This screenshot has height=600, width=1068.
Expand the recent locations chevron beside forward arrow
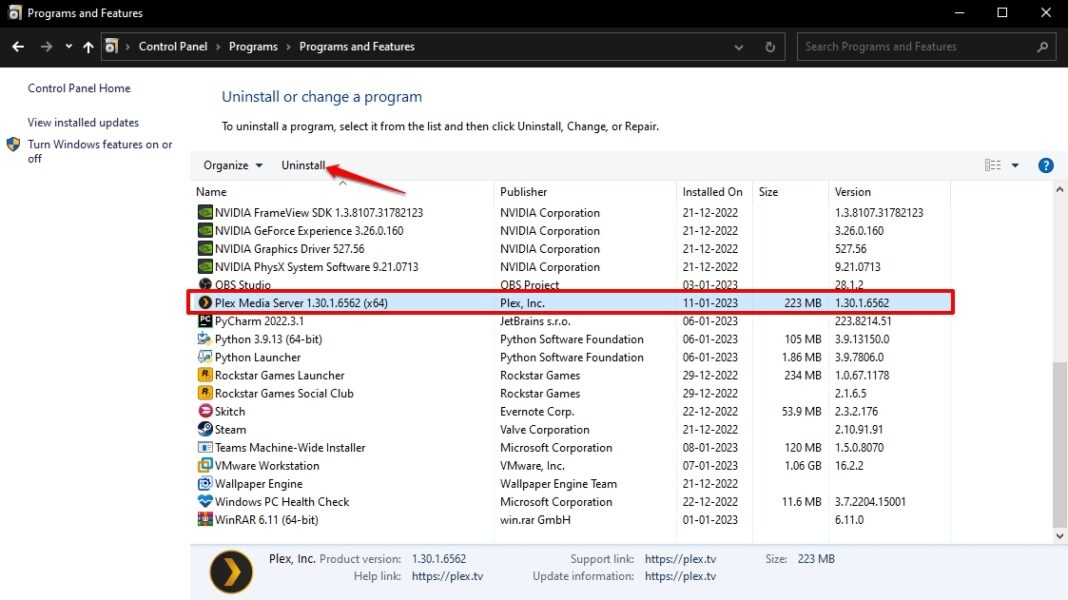click(68, 46)
